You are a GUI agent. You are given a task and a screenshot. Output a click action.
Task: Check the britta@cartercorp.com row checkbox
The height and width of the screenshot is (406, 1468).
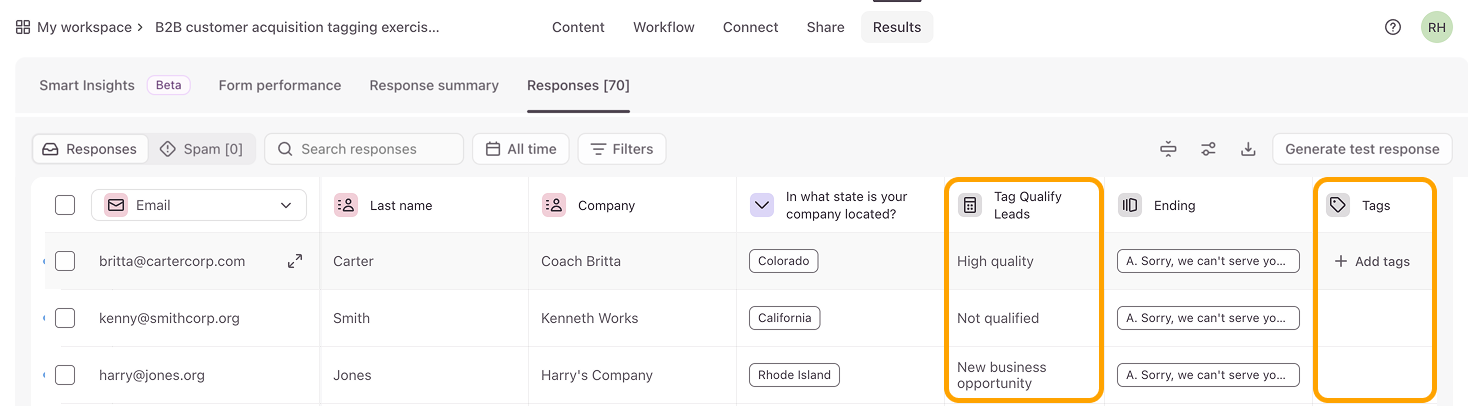point(65,261)
